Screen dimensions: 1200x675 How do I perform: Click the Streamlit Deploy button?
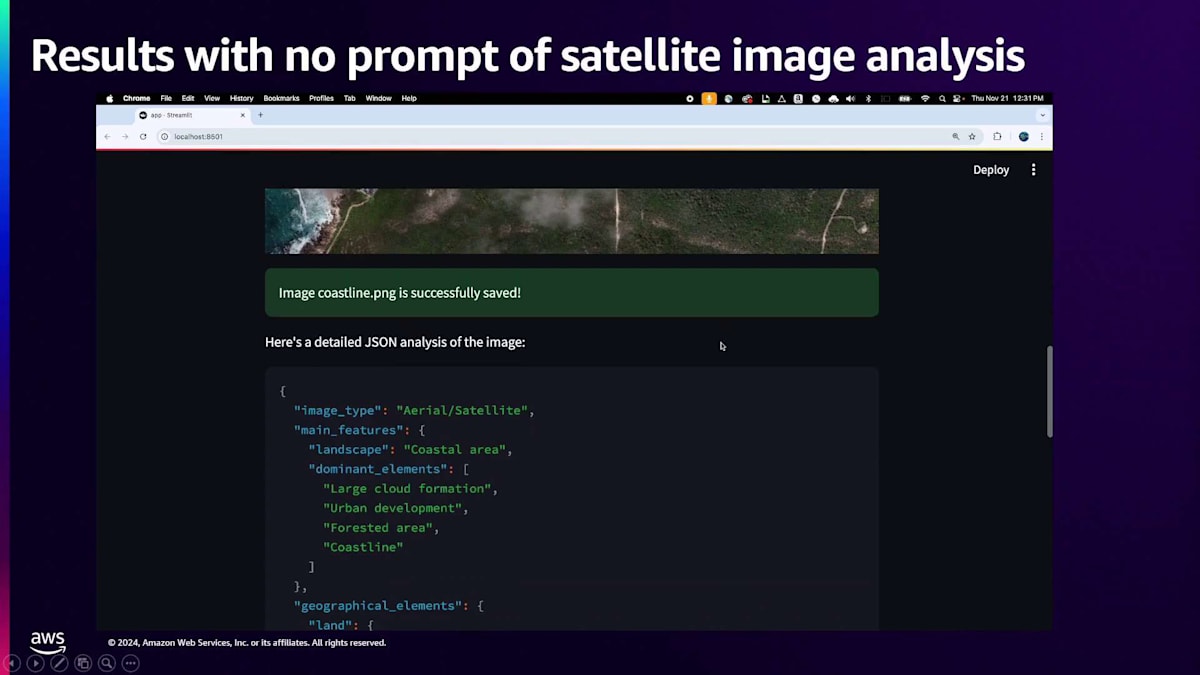click(991, 170)
